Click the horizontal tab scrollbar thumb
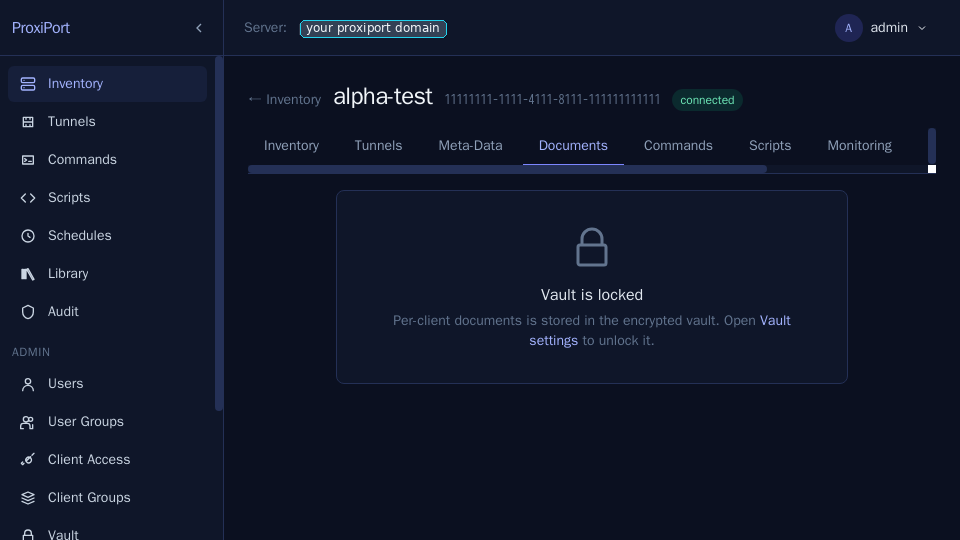 pos(507,170)
